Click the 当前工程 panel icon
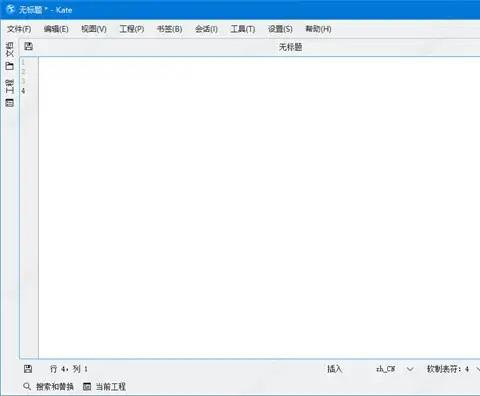 click(x=87, y=386)
